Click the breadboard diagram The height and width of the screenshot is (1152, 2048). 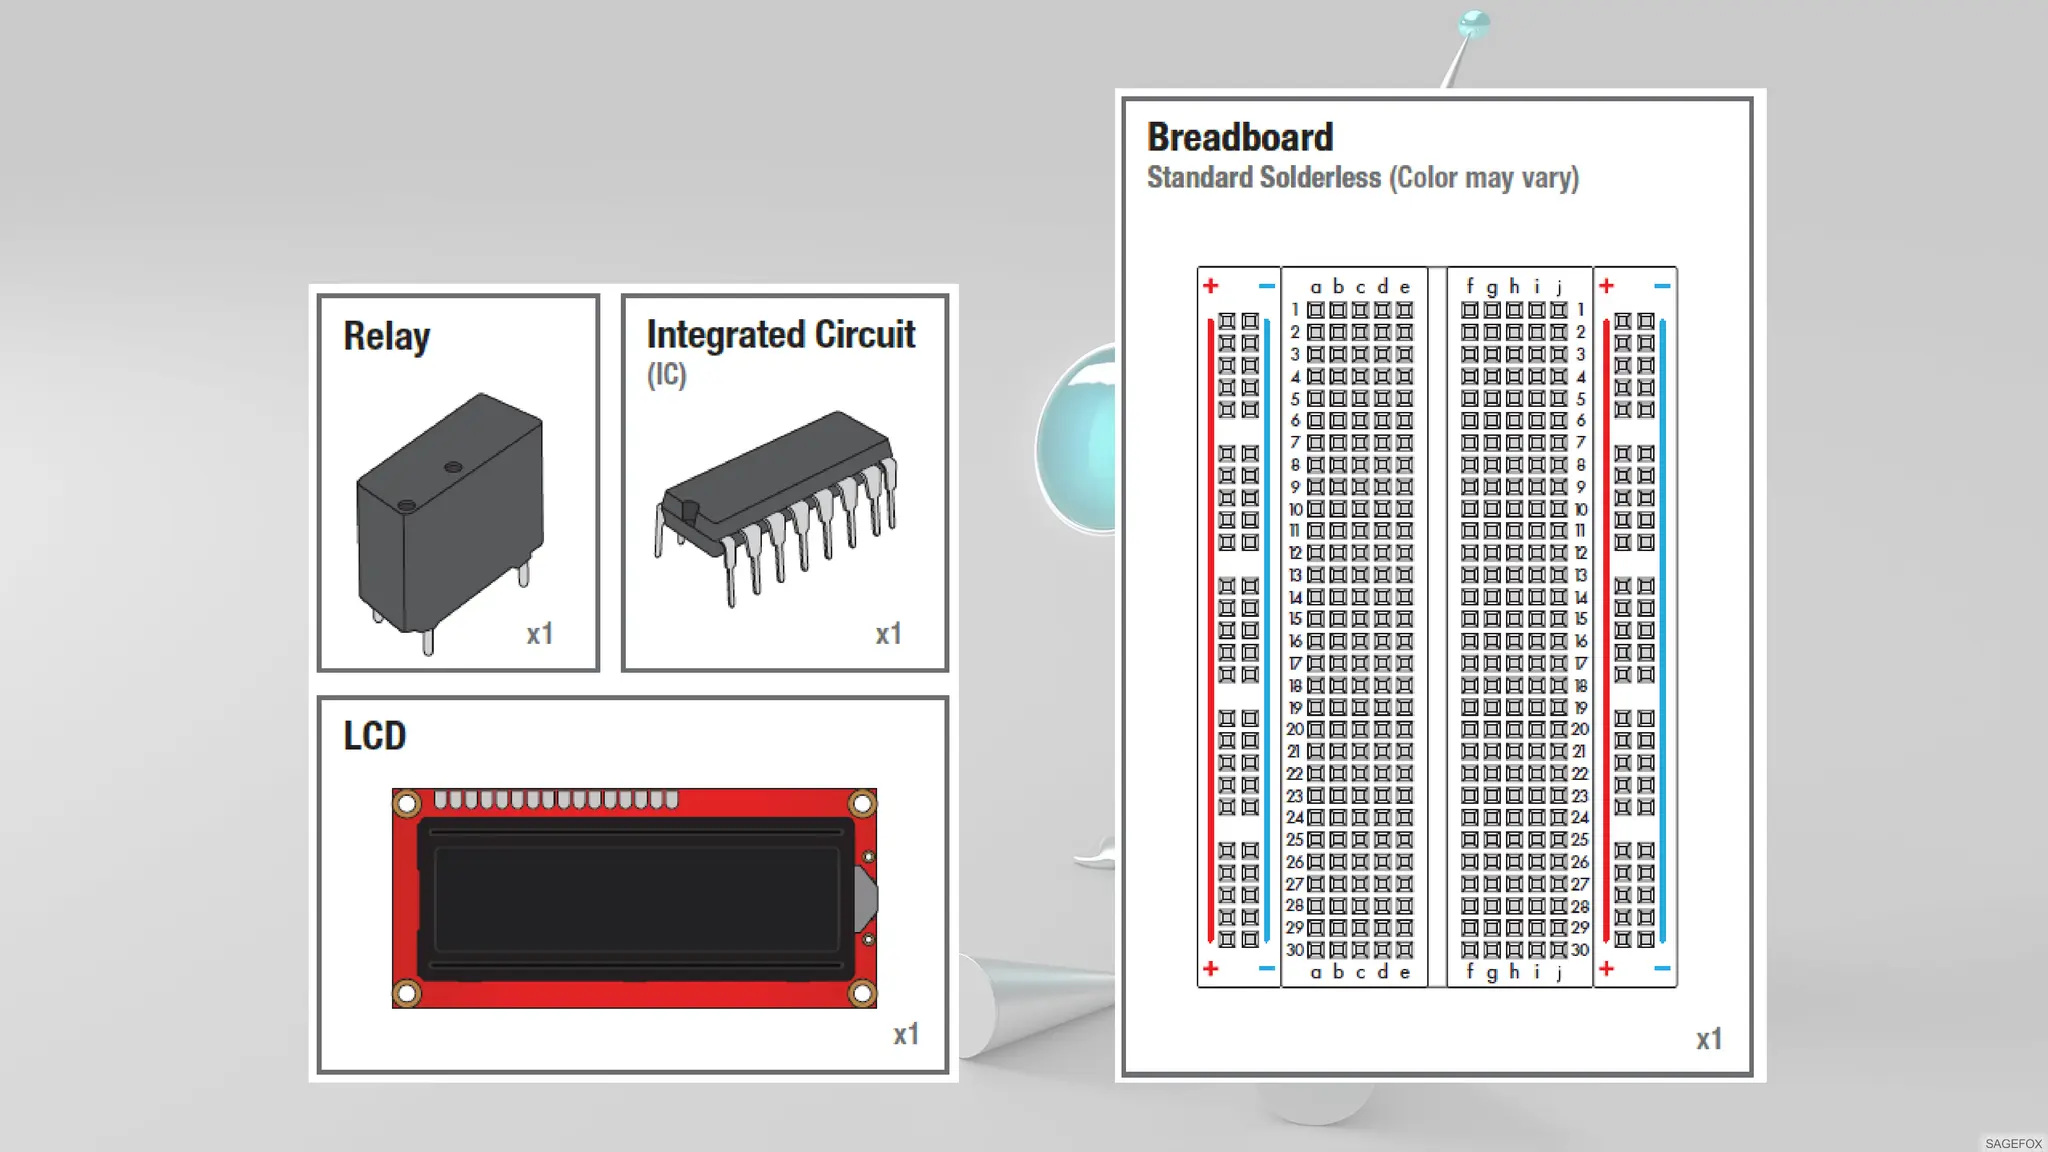click(x=1437, y=627)
